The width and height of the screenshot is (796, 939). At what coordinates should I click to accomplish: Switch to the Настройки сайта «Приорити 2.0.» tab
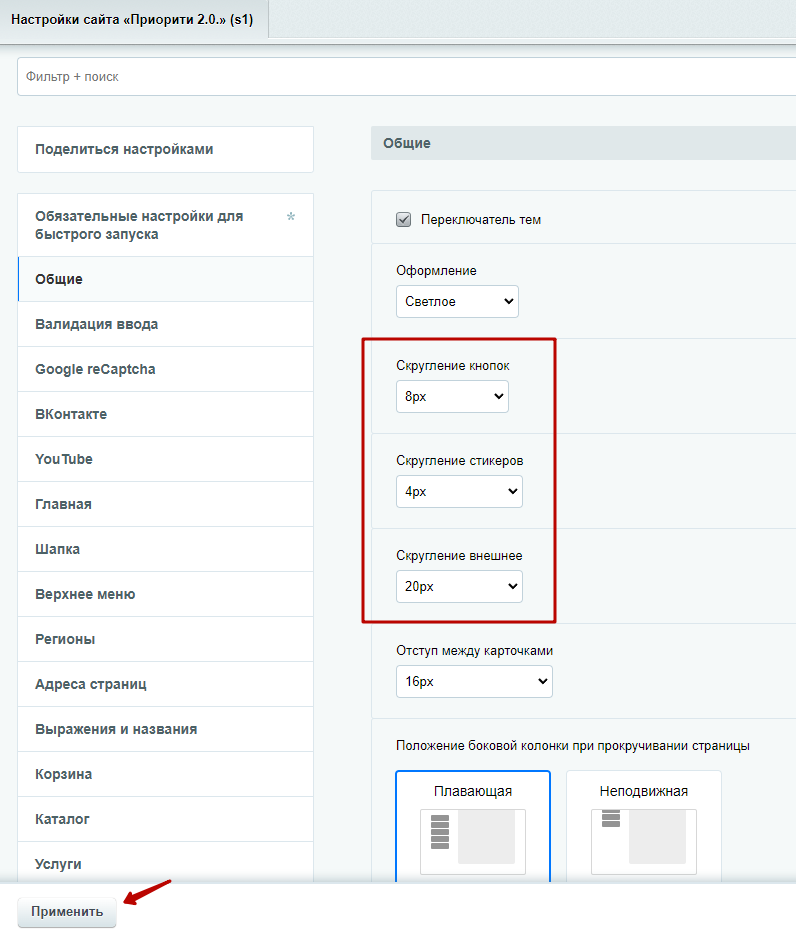(132, 19)
